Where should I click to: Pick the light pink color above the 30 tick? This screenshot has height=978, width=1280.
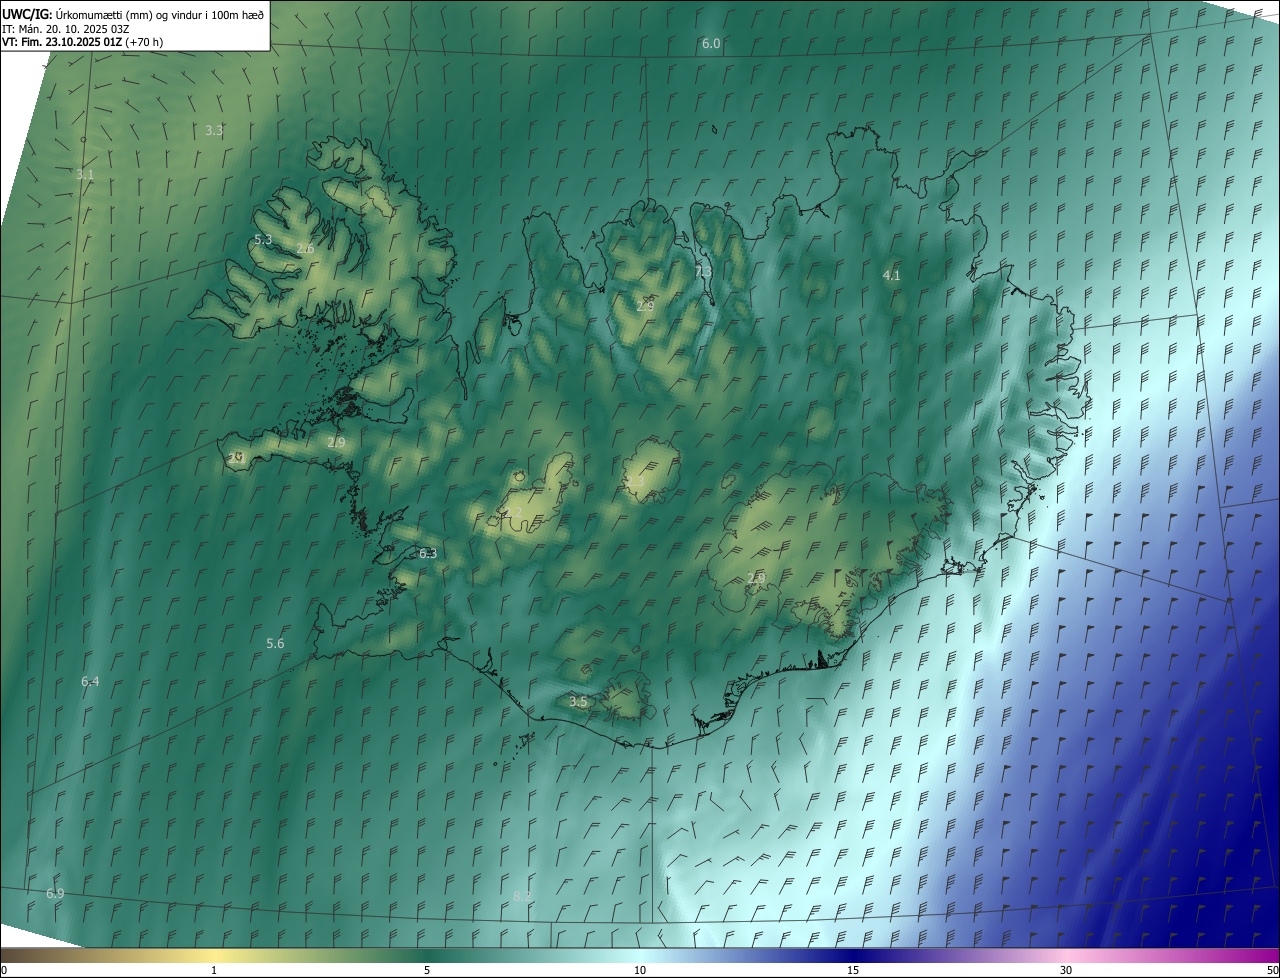point(1066,955)
